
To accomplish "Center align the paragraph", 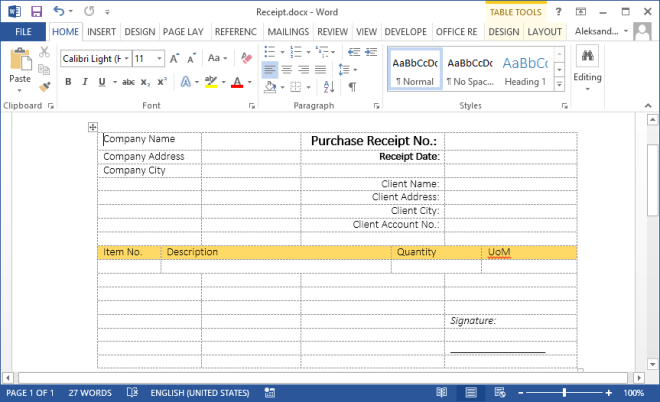I will (287, 69).
